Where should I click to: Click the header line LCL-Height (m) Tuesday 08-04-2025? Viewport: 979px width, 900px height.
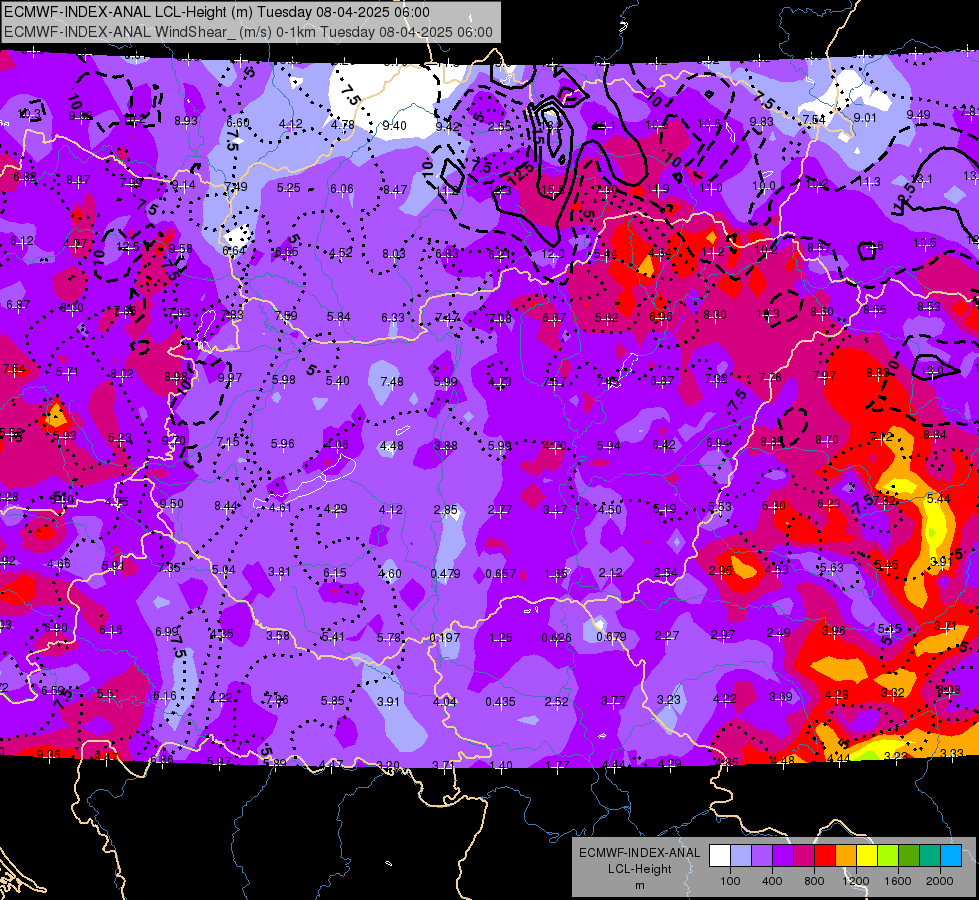coord(217,12)
